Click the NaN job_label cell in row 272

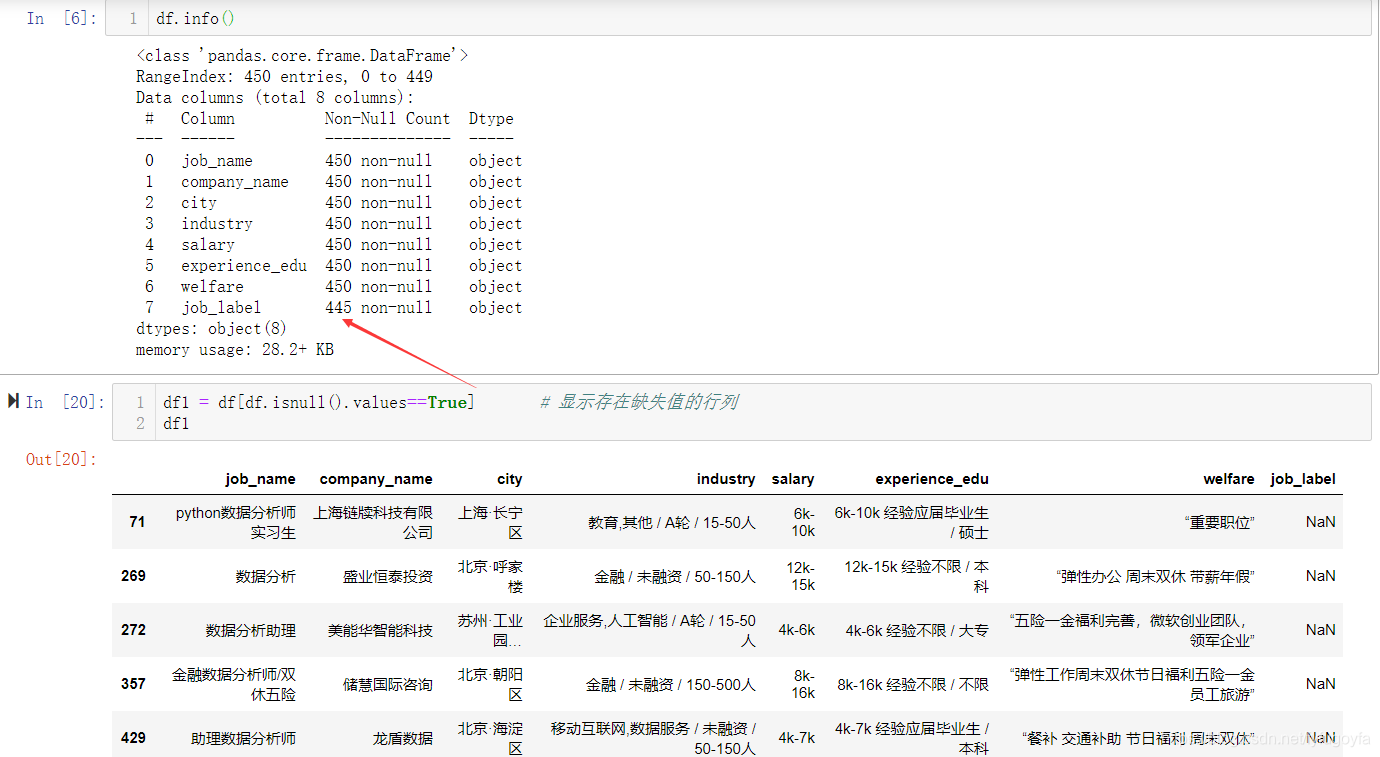(1320, 630)
